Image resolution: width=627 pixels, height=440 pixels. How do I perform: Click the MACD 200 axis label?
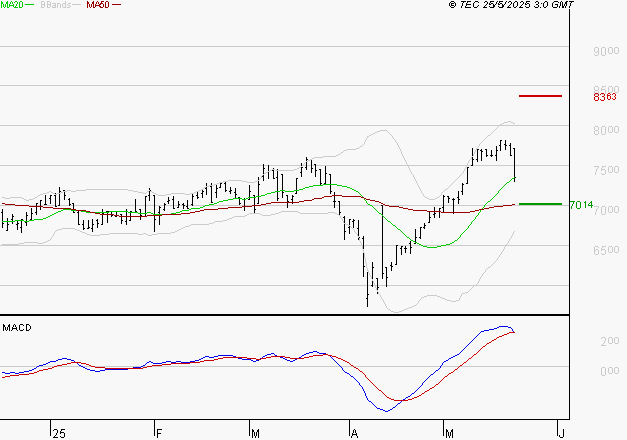coord(610,341)
